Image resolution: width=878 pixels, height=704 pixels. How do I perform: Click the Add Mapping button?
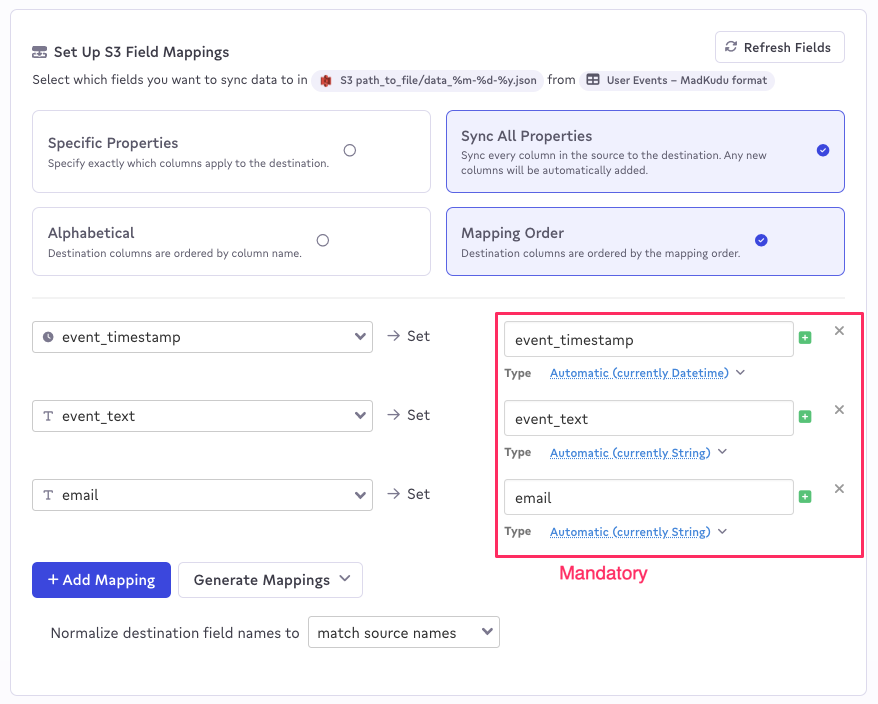(101, 580)
